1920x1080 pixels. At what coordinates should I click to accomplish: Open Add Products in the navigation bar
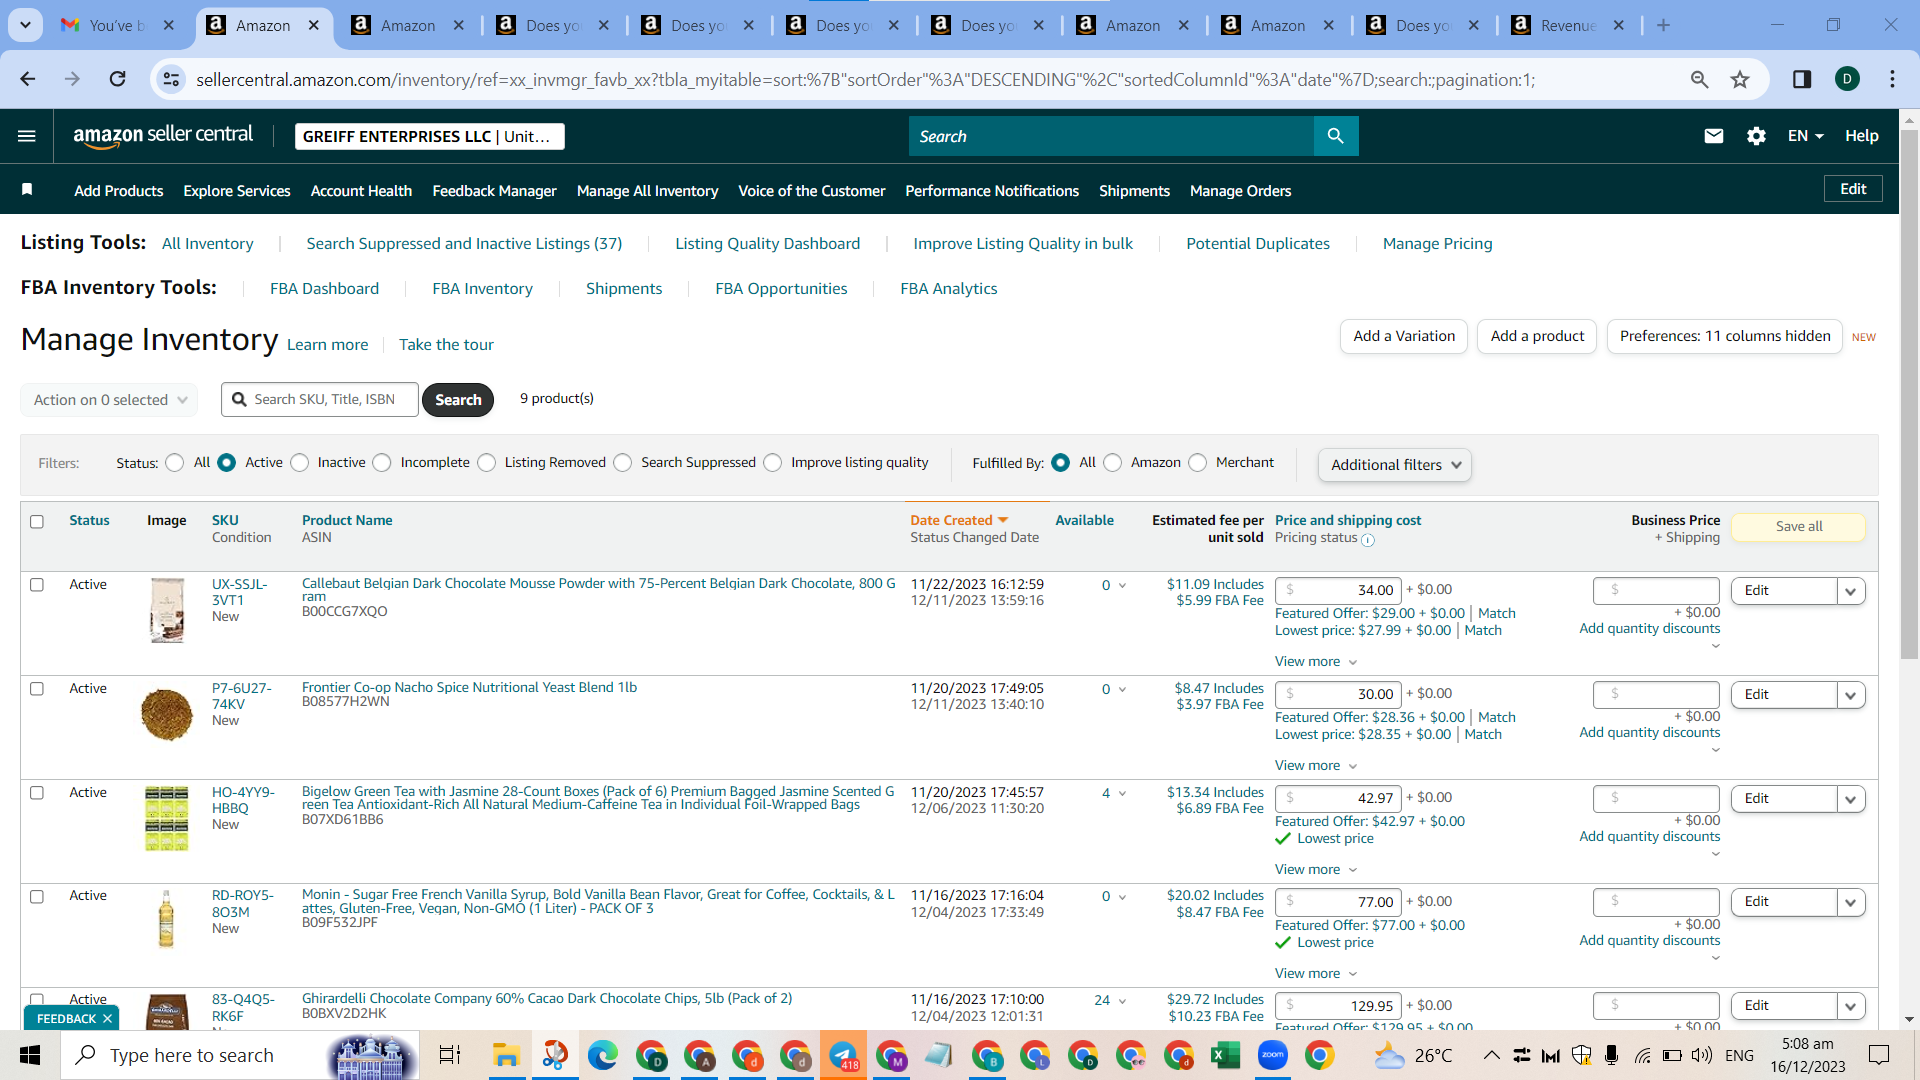pyautogui.click(x=118, y=191)
